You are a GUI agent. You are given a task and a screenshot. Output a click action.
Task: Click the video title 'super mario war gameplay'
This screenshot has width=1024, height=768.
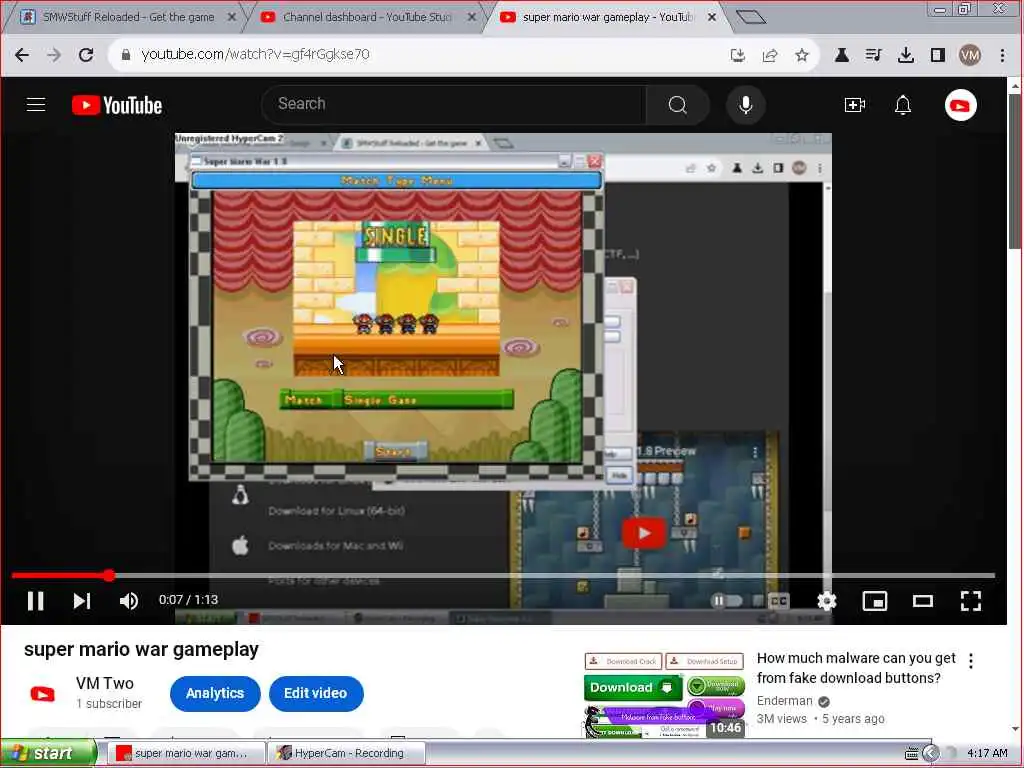[x=141, y=649]
